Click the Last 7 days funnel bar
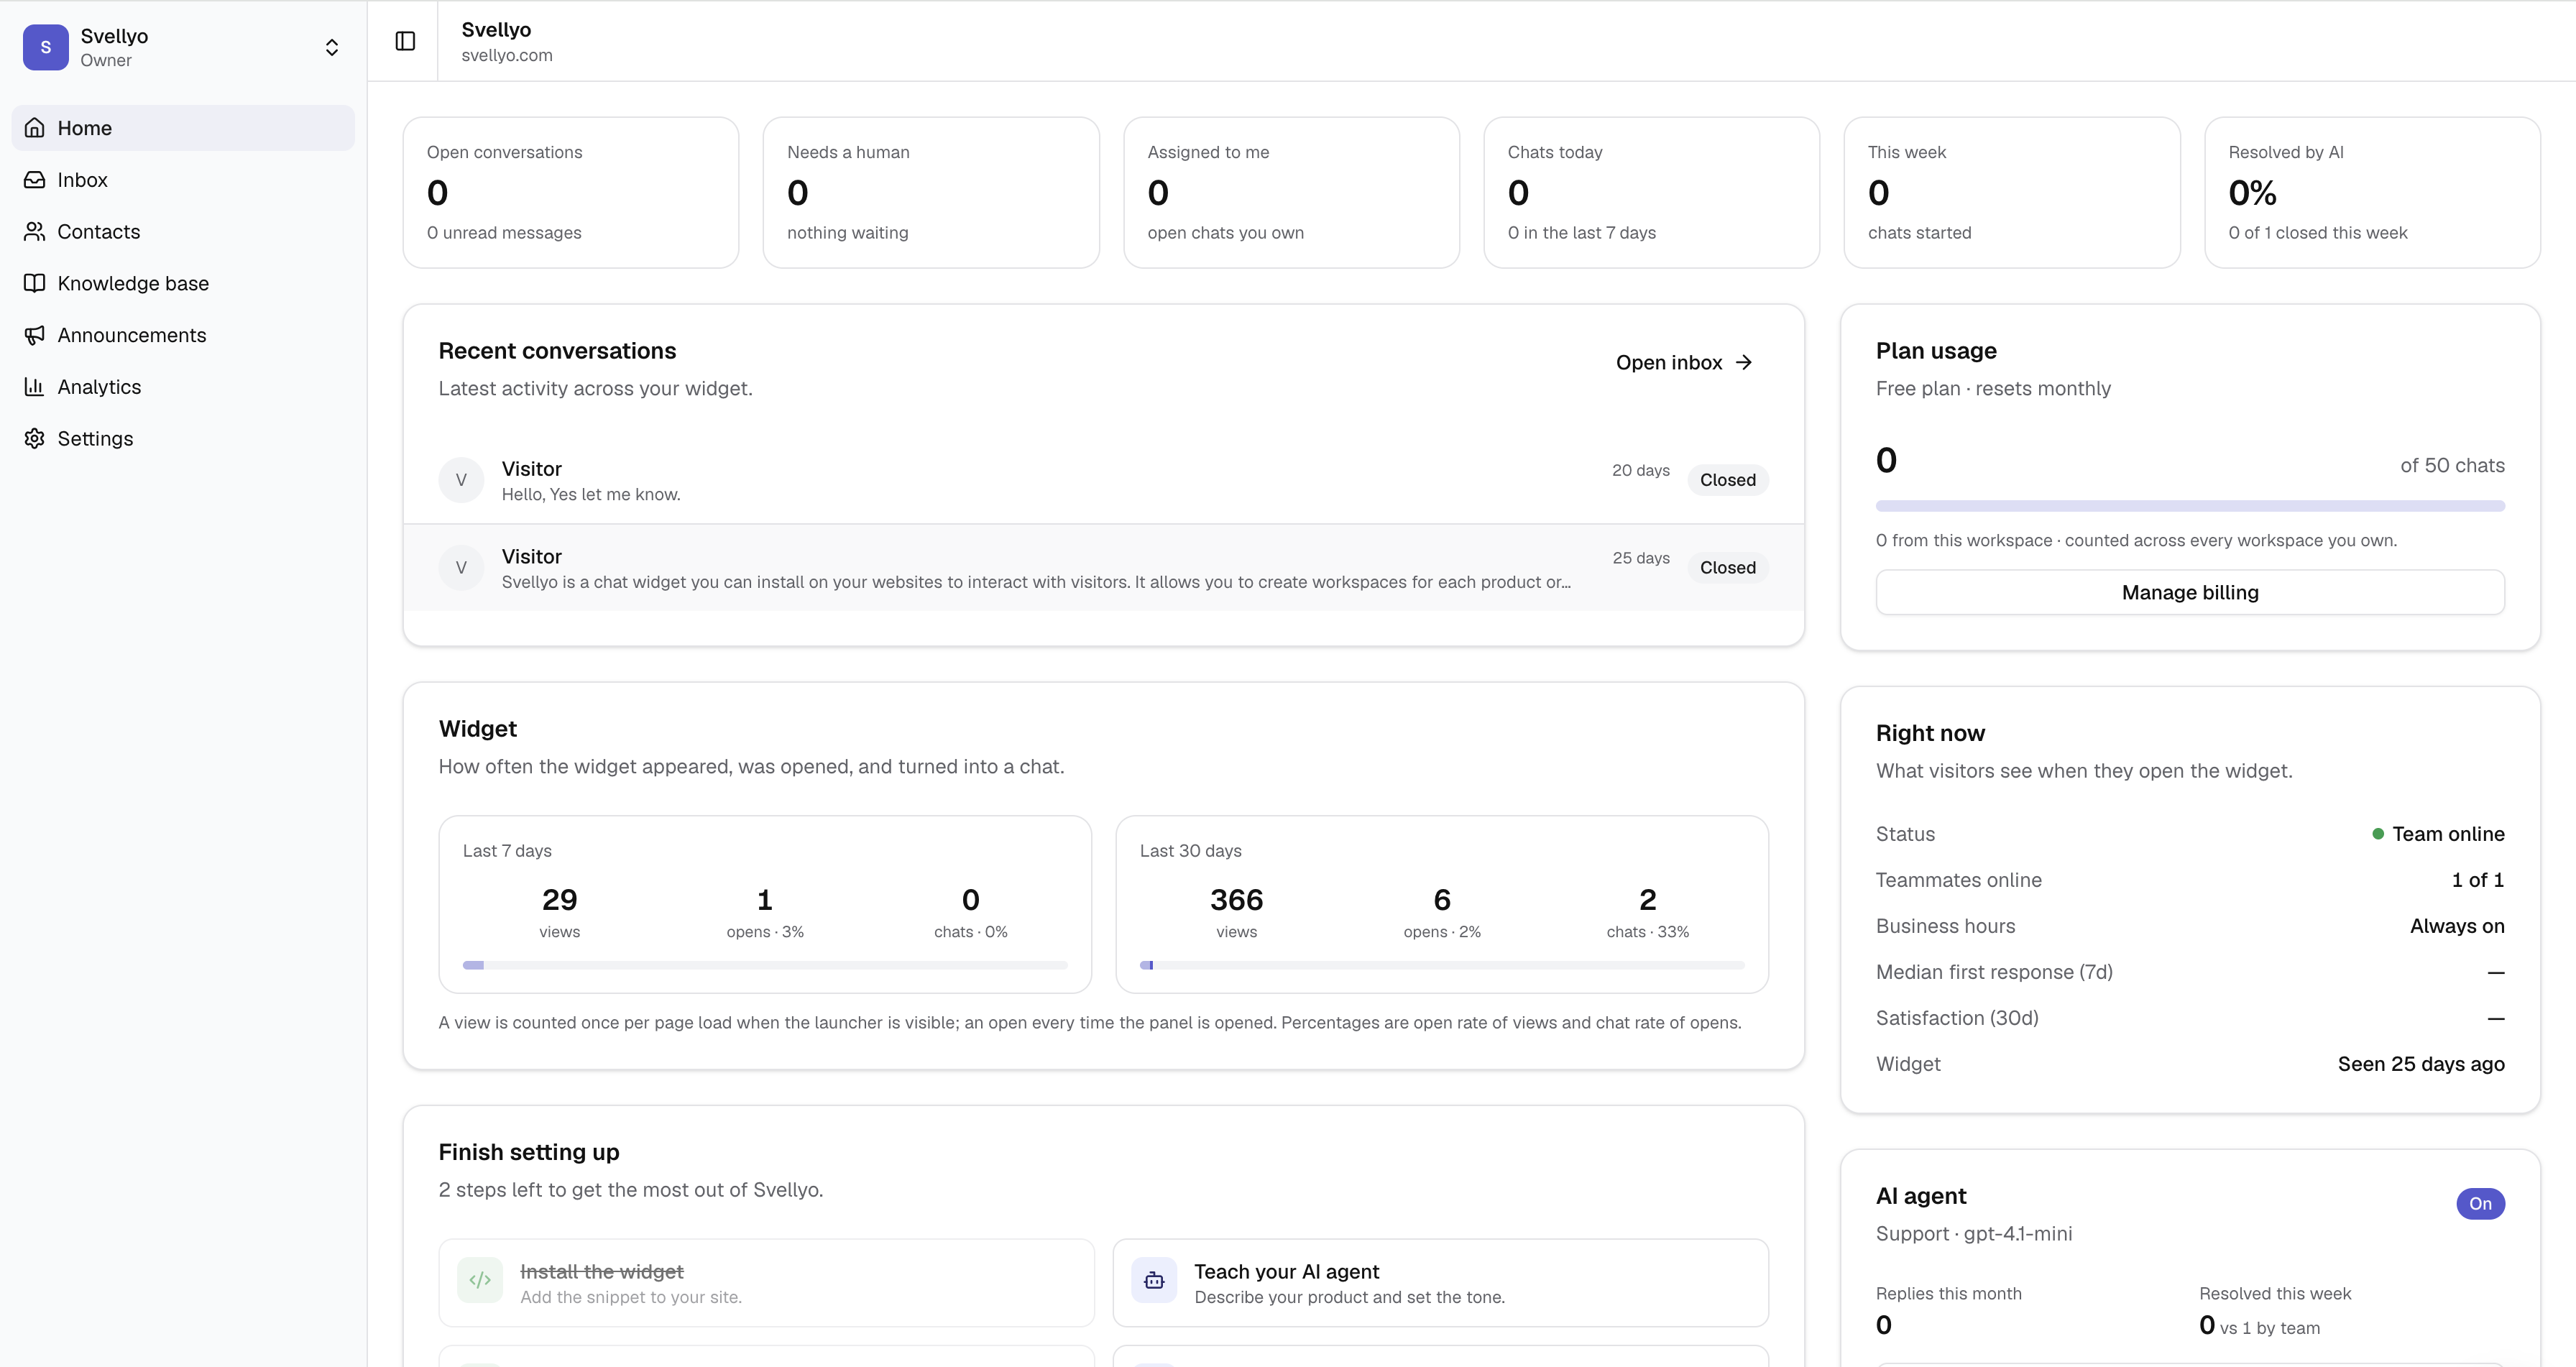This screenshot has height=1367, width=2576. click(x=765, y=965)
